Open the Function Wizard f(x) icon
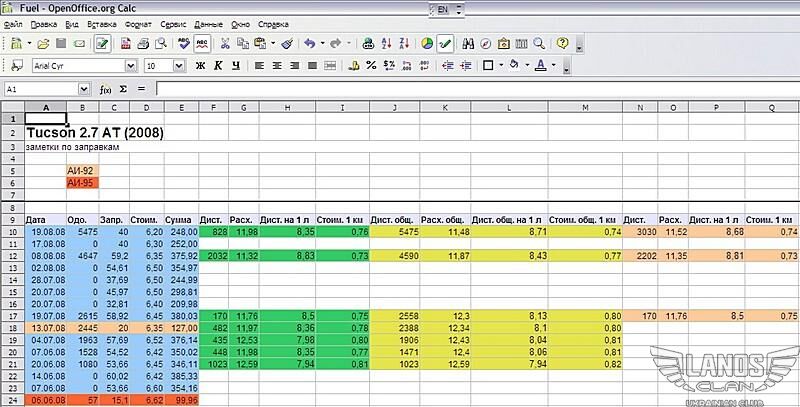This screenshot has width=800, height=407. pyautogui.click(x=105, y=89)
